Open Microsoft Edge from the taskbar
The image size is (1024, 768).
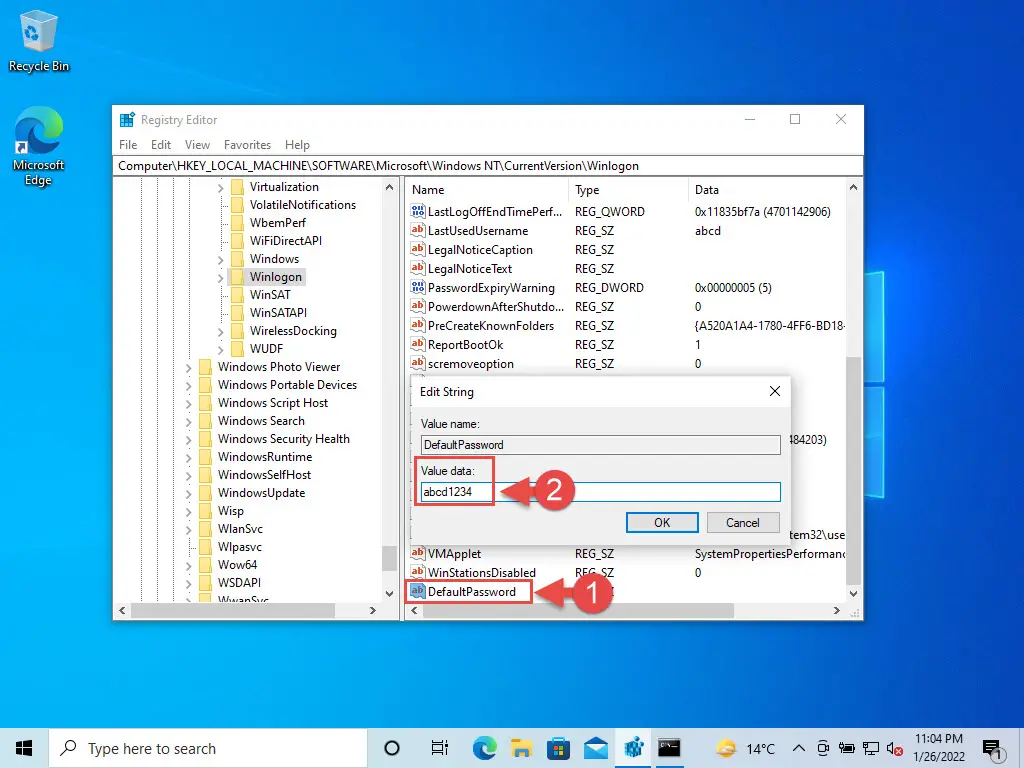pyautogui.click(x=484, y=747)
